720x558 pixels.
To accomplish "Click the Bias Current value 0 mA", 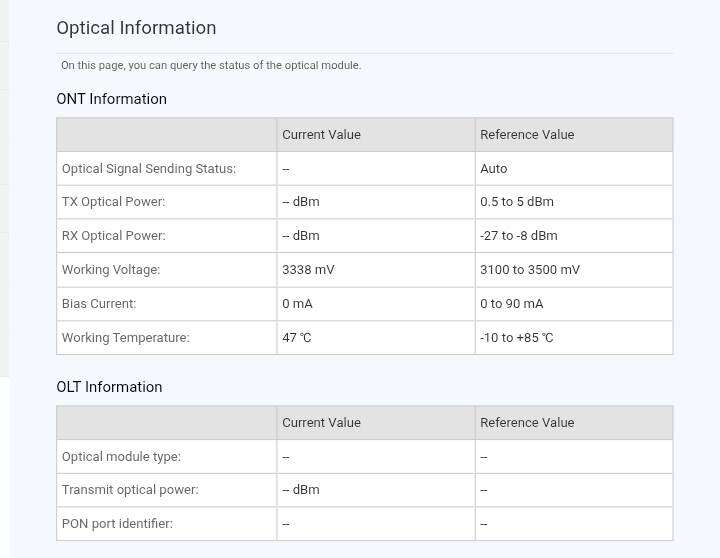I will point(297,304).
